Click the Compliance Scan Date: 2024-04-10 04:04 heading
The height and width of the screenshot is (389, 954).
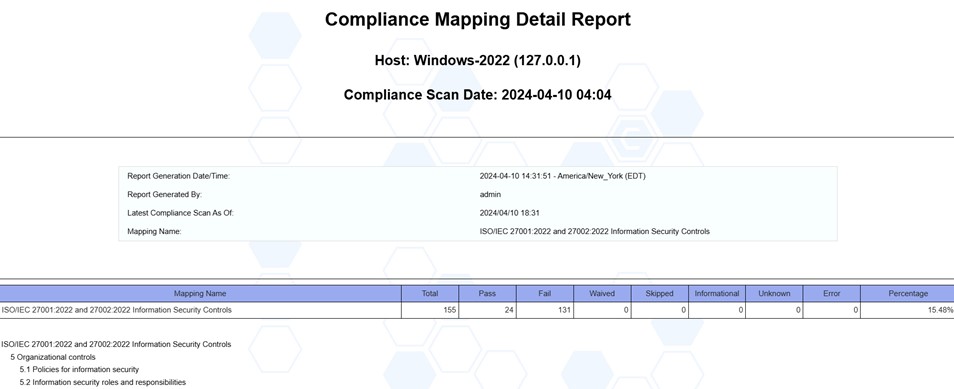pyautogui.click(x=478, y=95)
